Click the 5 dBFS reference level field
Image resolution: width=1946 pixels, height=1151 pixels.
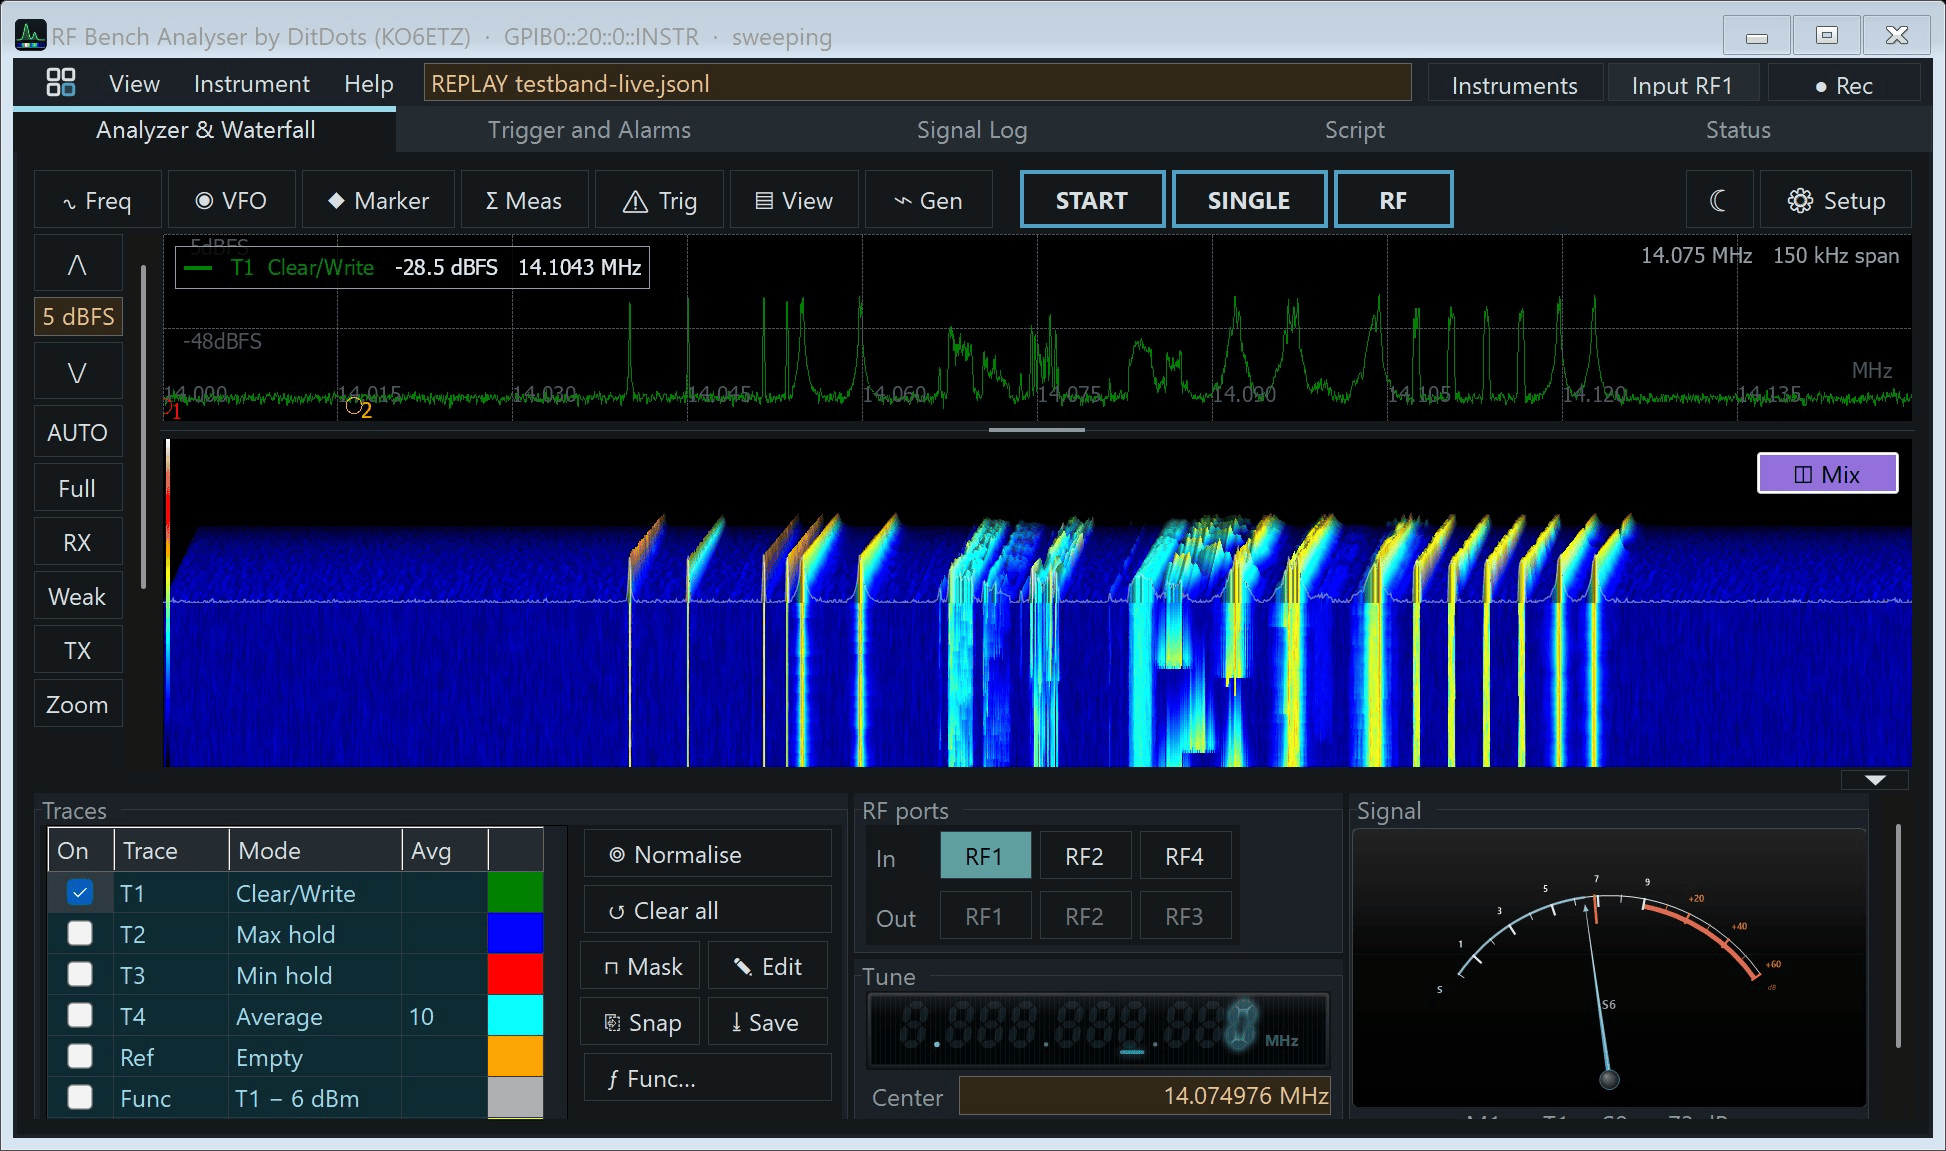click(x=78, y=317)
